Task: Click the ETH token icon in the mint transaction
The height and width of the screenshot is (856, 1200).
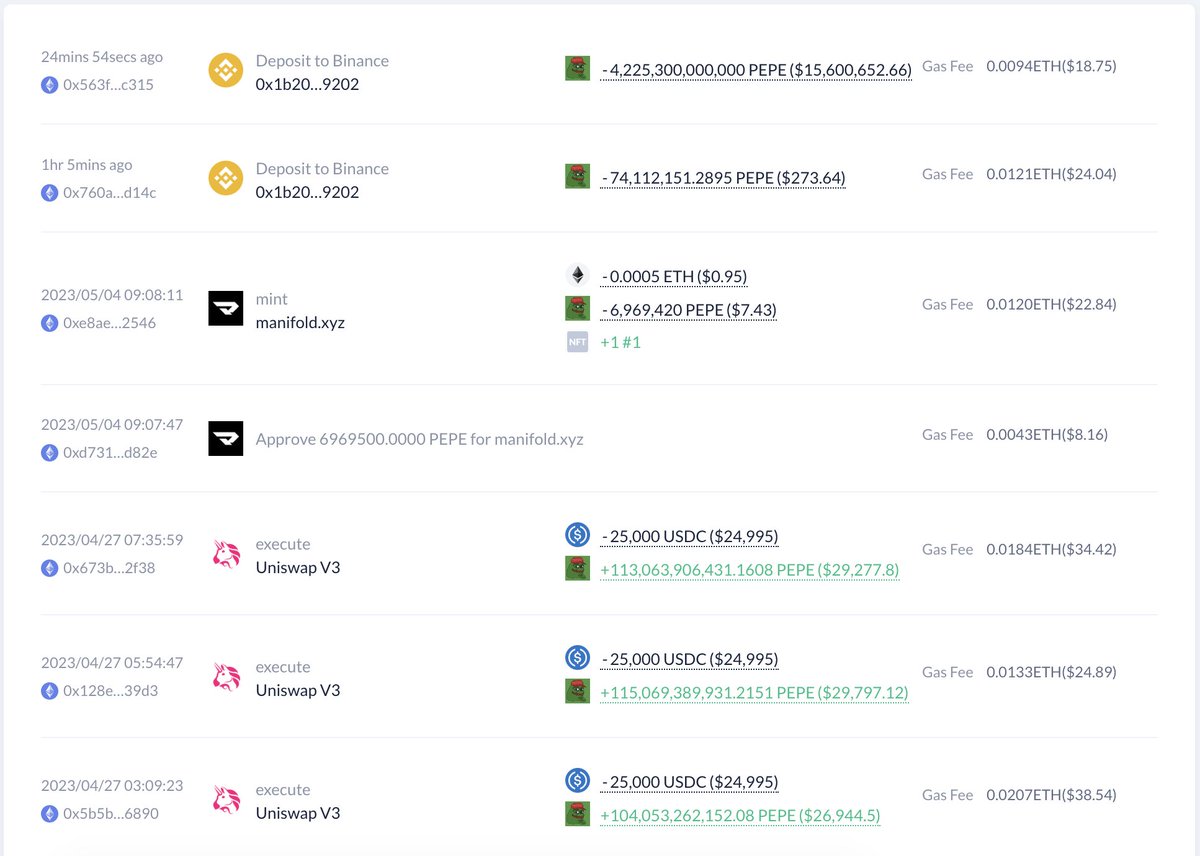Action: (x=577, y=276)
